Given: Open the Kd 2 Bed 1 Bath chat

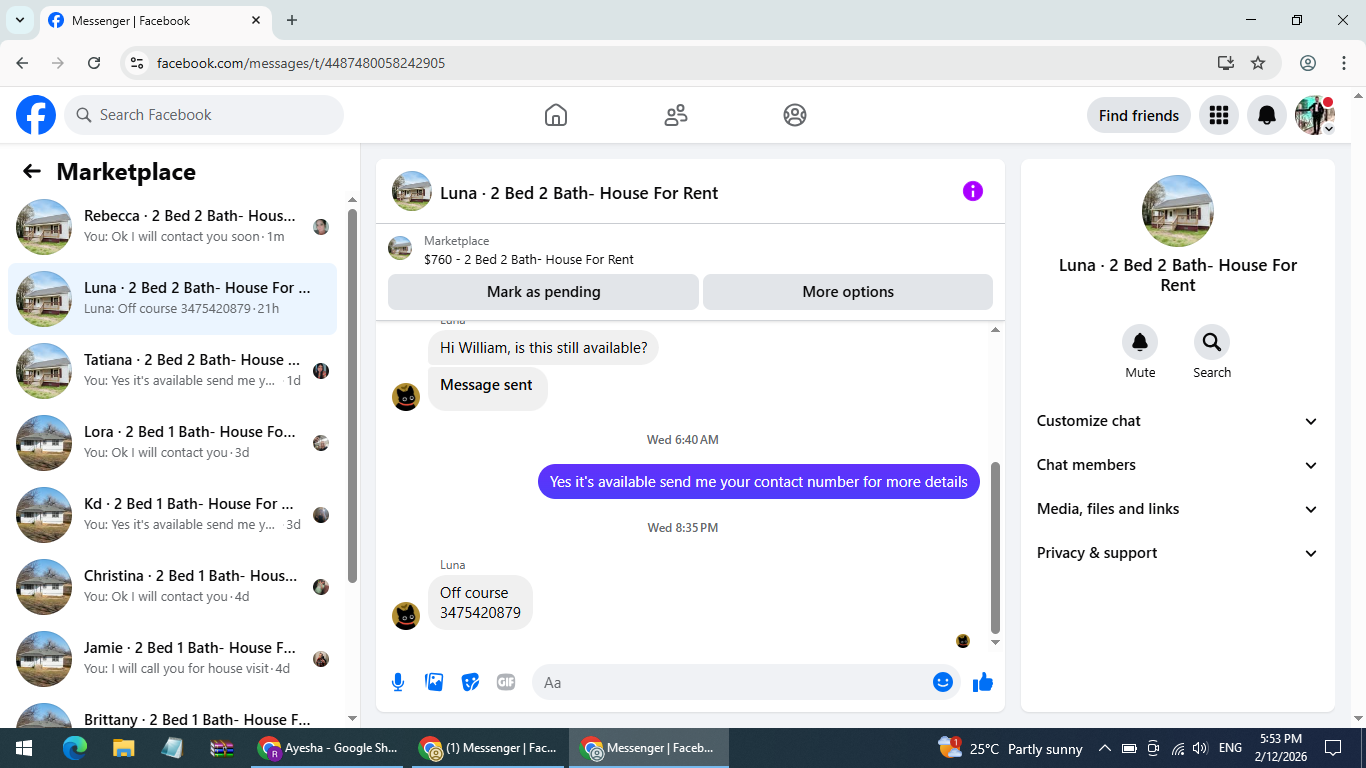Looking at the screenshot, I should [x=172, y=515].
